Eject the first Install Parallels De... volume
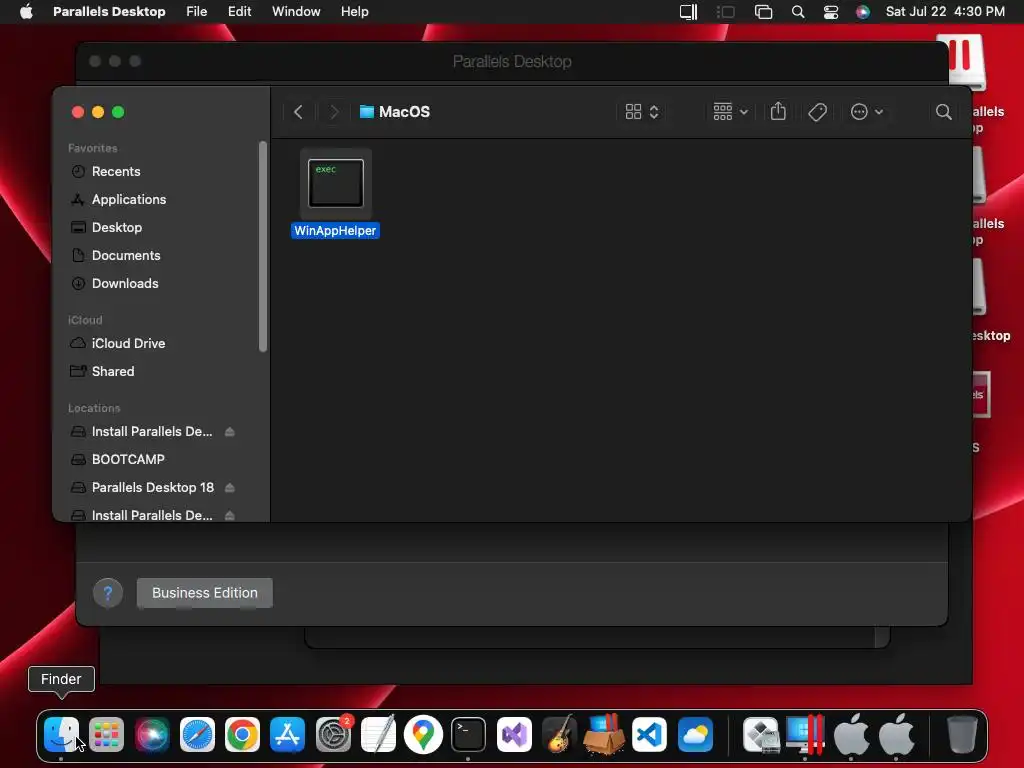Viewport: 1024px width, 768px height. (x=230, y=432)
